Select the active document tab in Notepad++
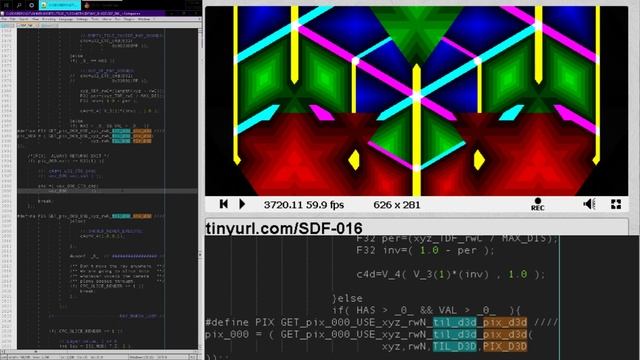 tap(27, 25)
